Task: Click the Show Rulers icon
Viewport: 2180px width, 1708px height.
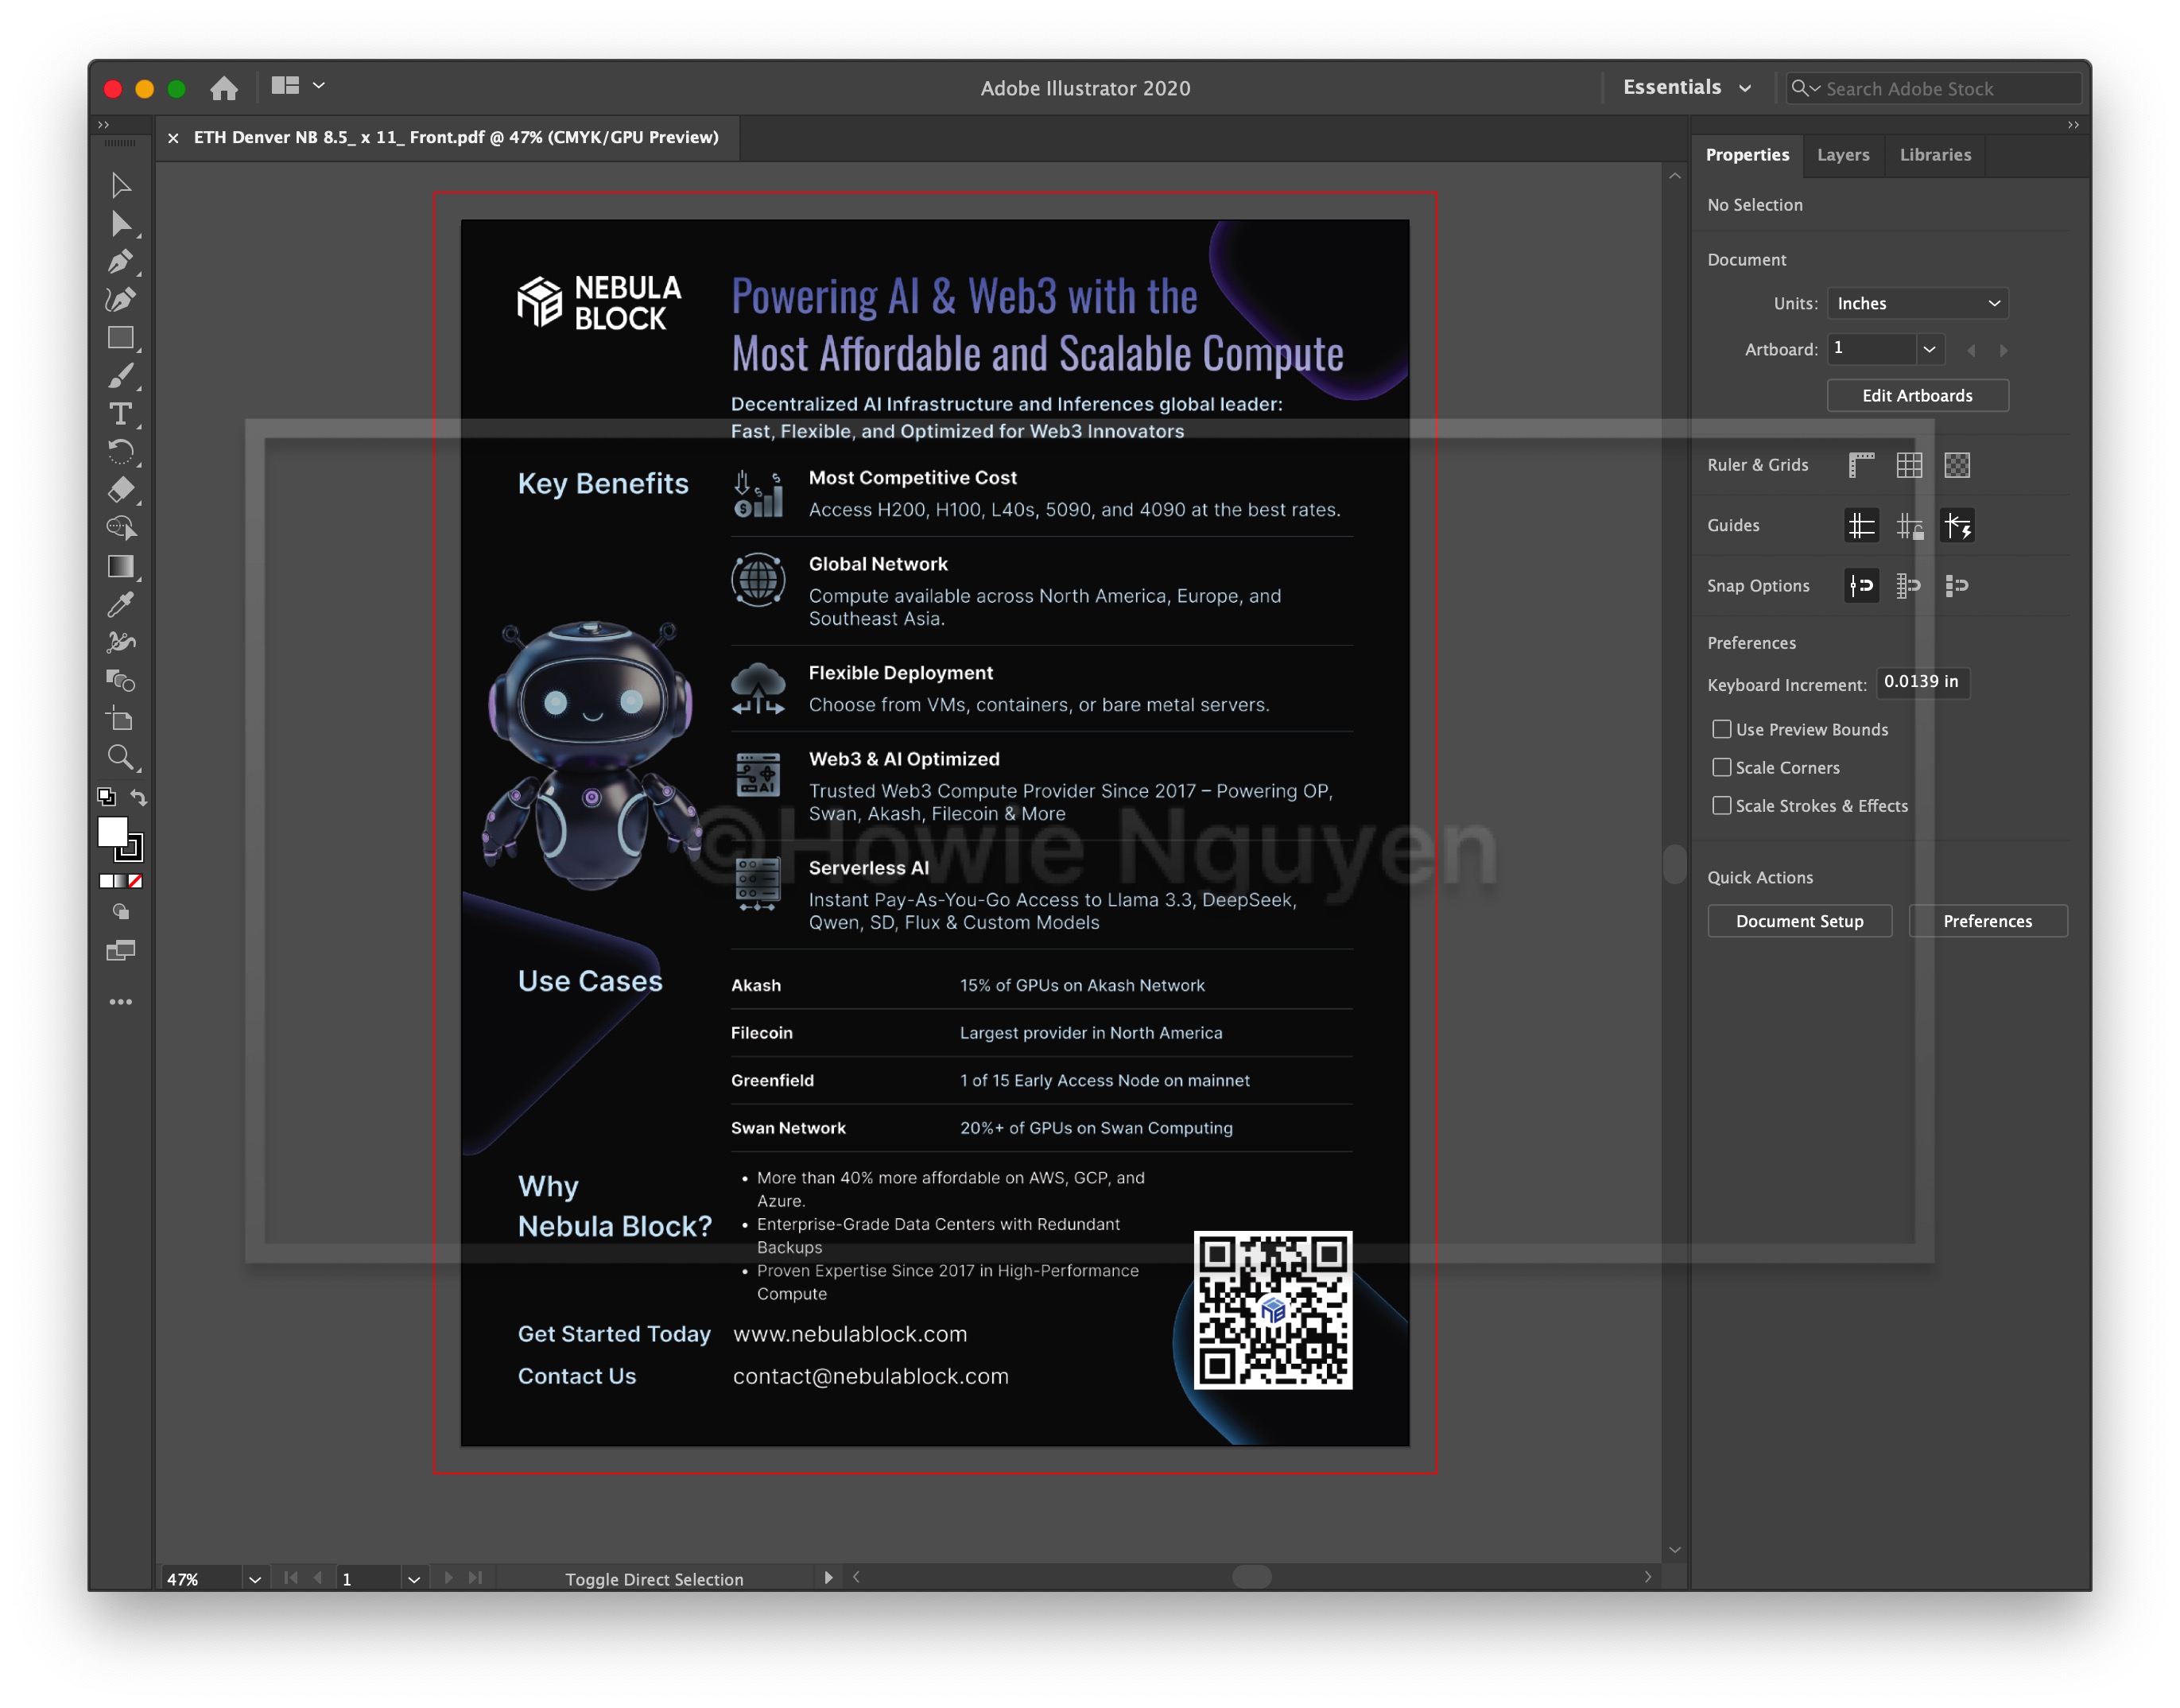Action: click(x=1860, y=465)
